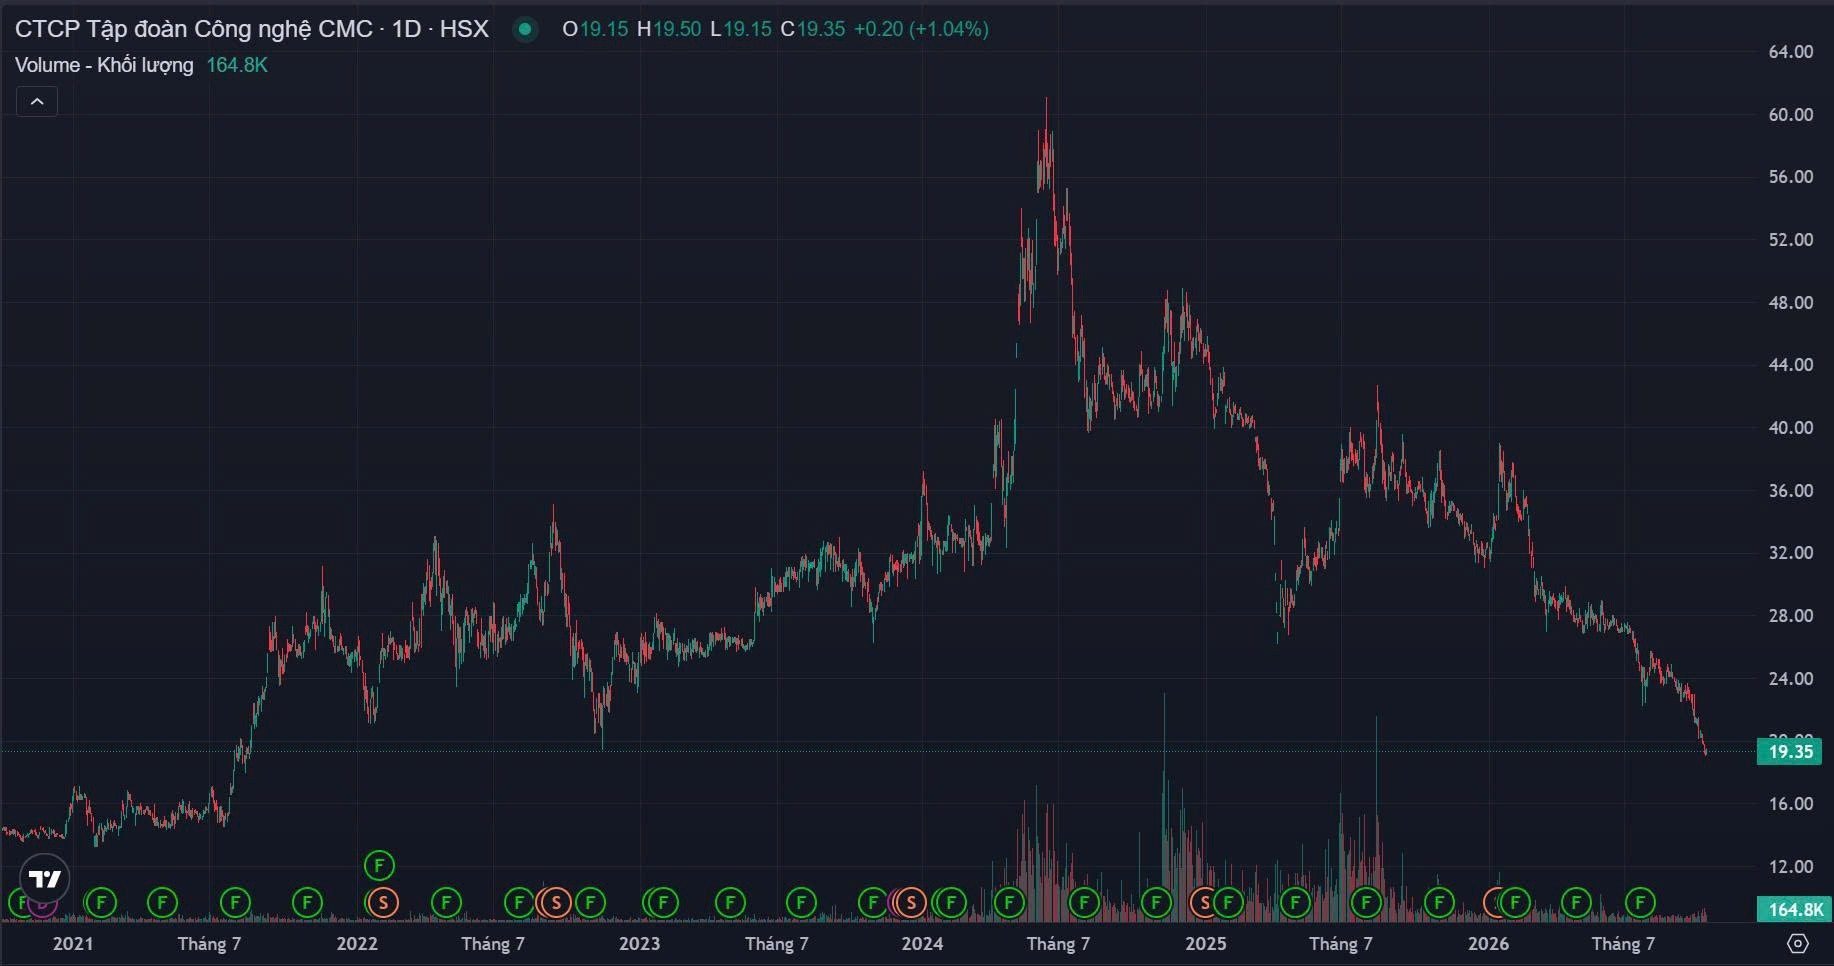Click the 2024 label on the time axis
The image size is (1834, 966).
coord(922,944)
